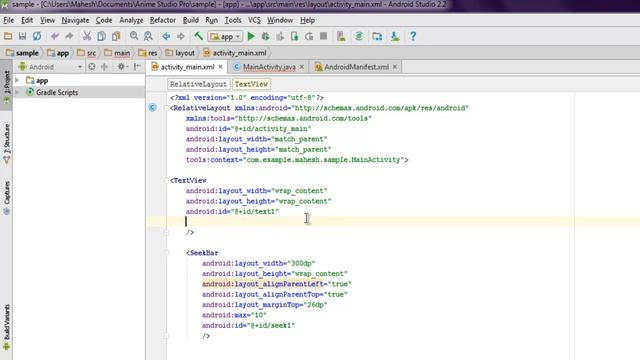Open the Navigate menu
Screen dimensions: 640x360
tap(75, 20)
